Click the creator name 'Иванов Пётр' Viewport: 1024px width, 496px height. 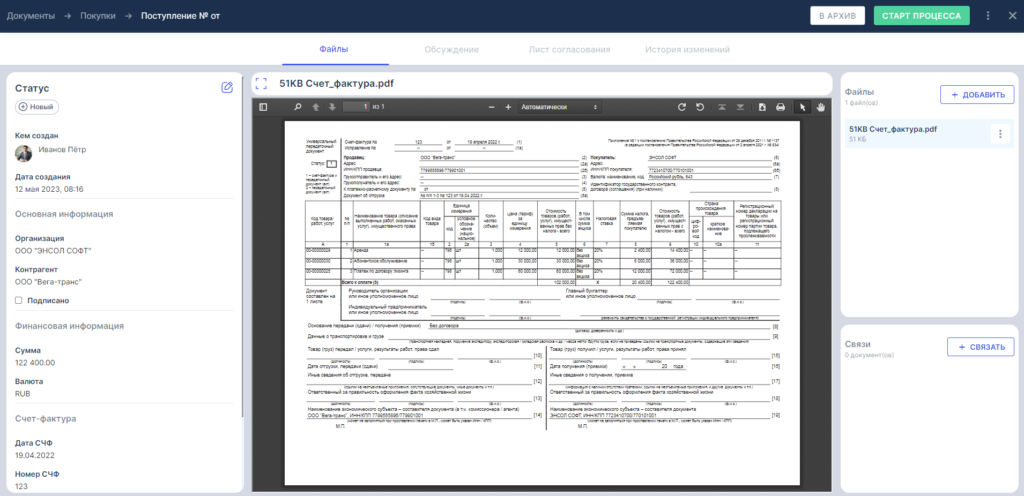point(62,149)
